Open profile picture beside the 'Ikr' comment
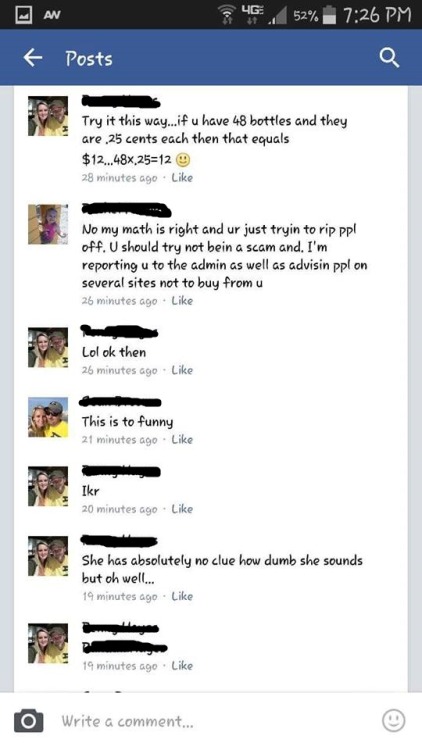 [48, 486]
